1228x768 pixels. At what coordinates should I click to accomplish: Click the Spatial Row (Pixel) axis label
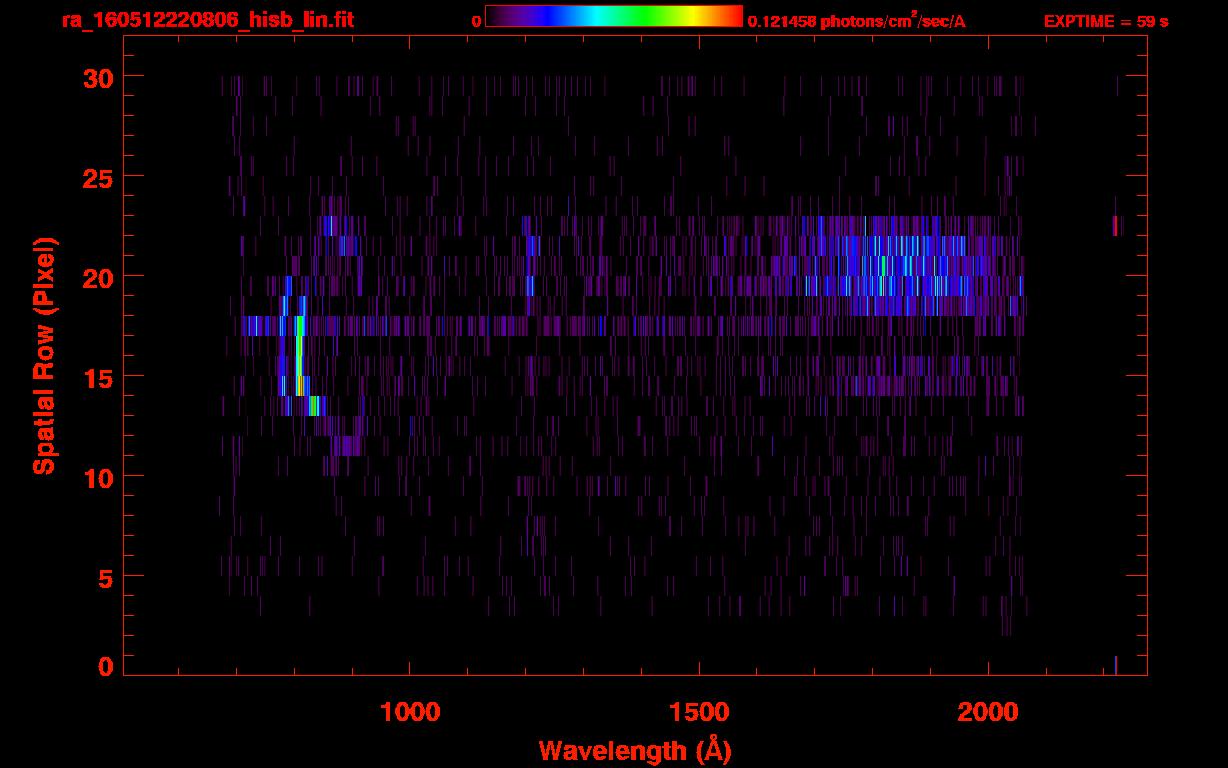(x=43, y=356)
